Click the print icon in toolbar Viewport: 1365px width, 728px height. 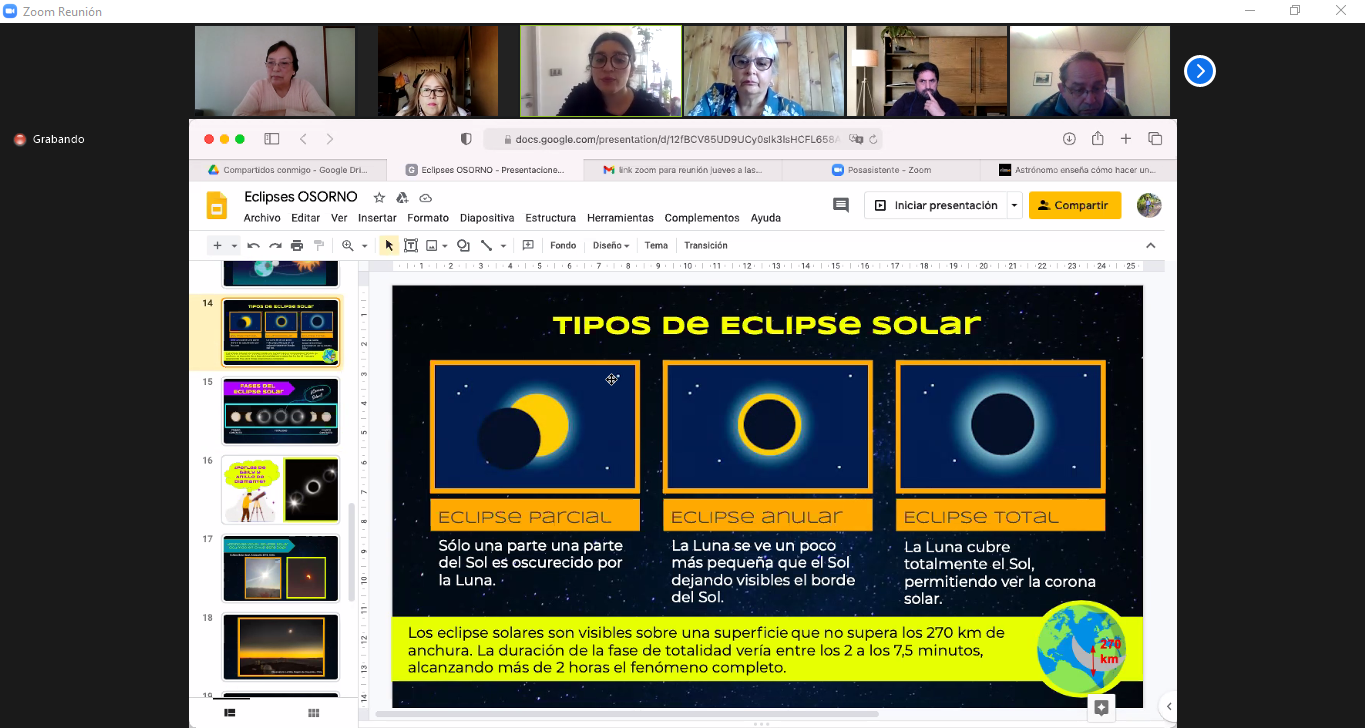[297, 246]
